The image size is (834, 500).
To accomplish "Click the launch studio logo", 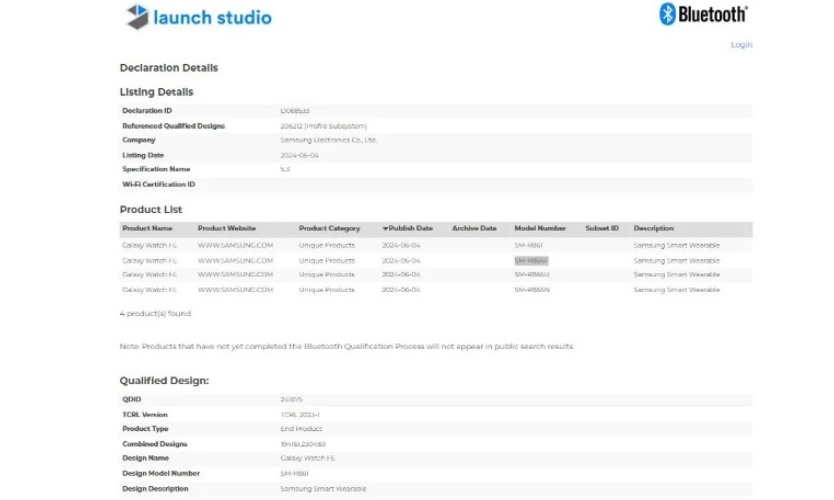I will [x=198, y=16].
